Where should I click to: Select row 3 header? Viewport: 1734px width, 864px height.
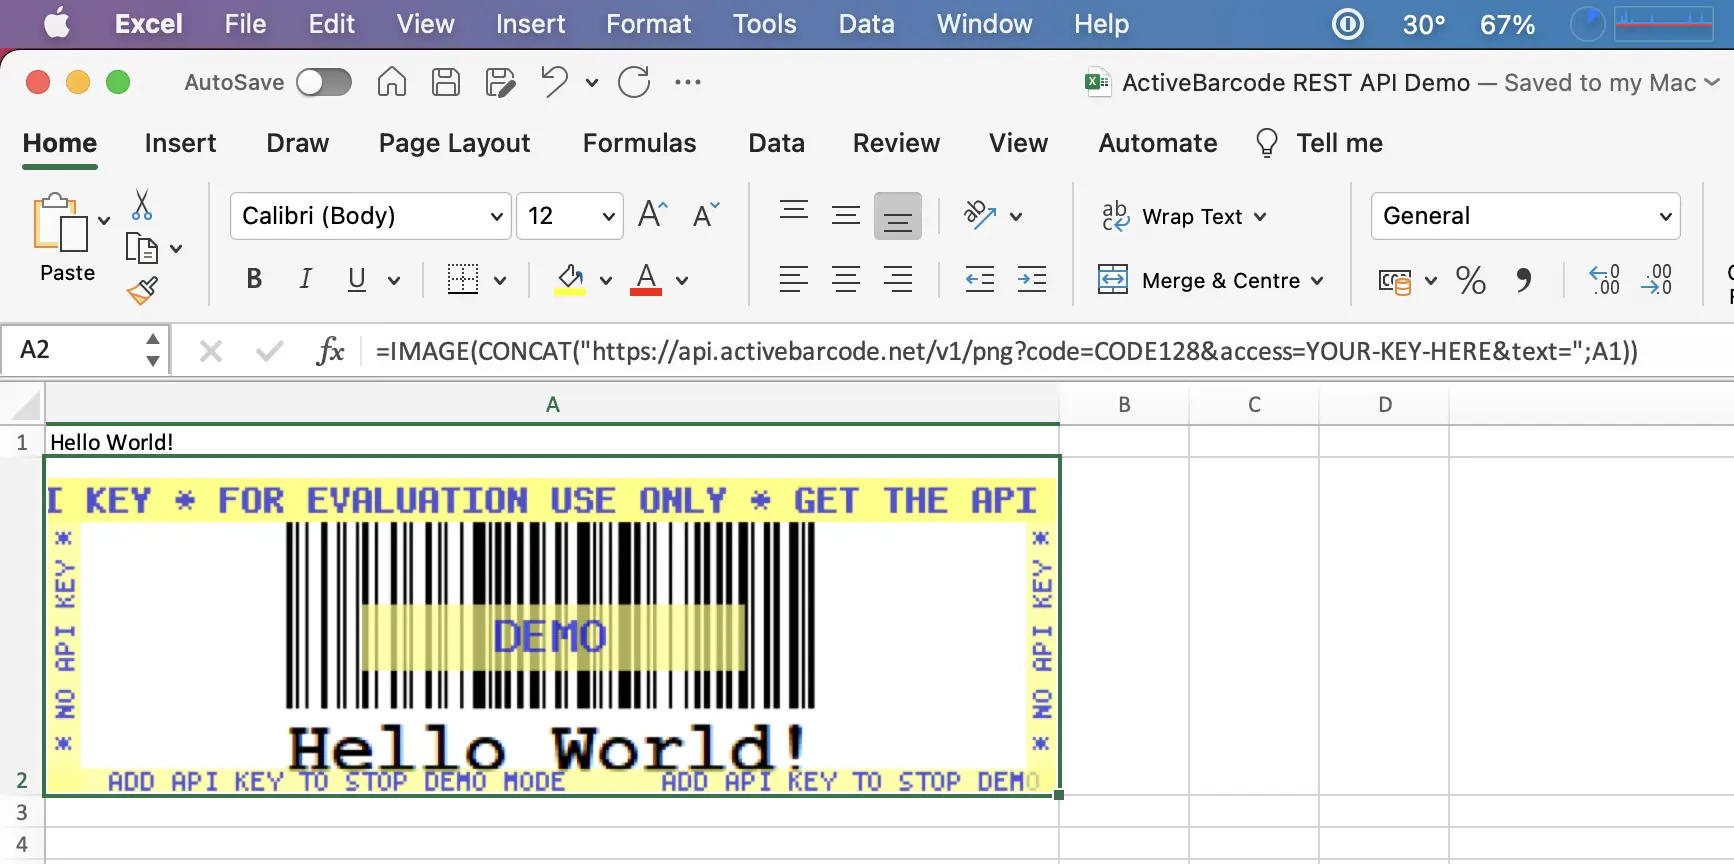click(22, 811)
